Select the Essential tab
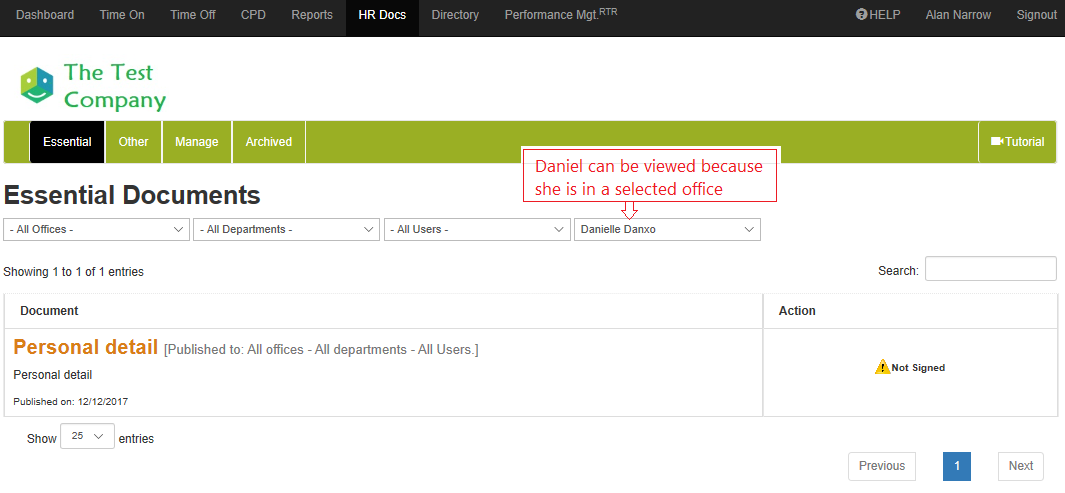 coord(67,142)
